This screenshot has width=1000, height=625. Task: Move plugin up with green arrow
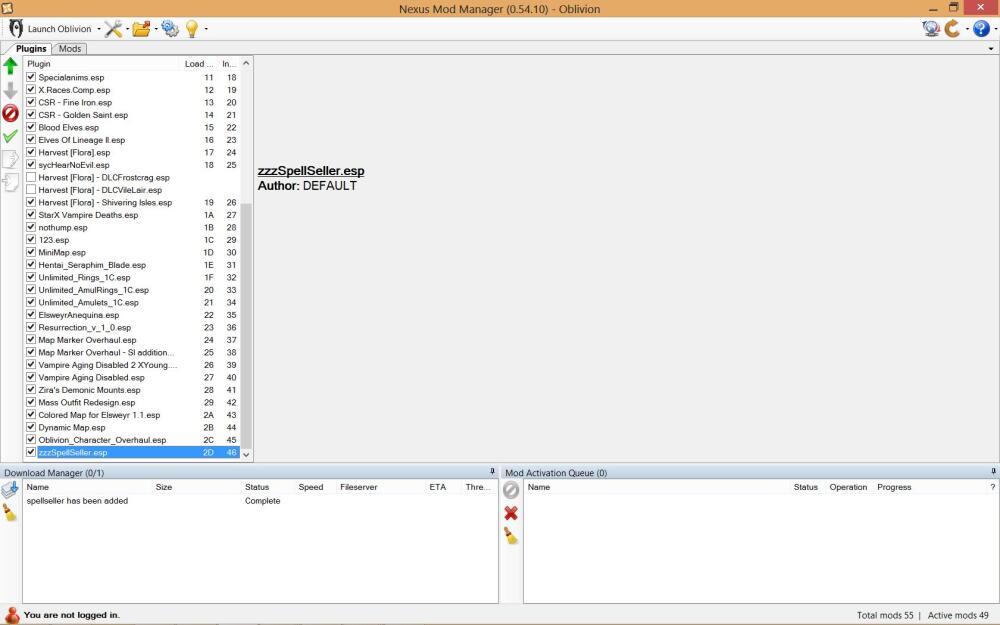pyautogui.click(x=10, y=66)
